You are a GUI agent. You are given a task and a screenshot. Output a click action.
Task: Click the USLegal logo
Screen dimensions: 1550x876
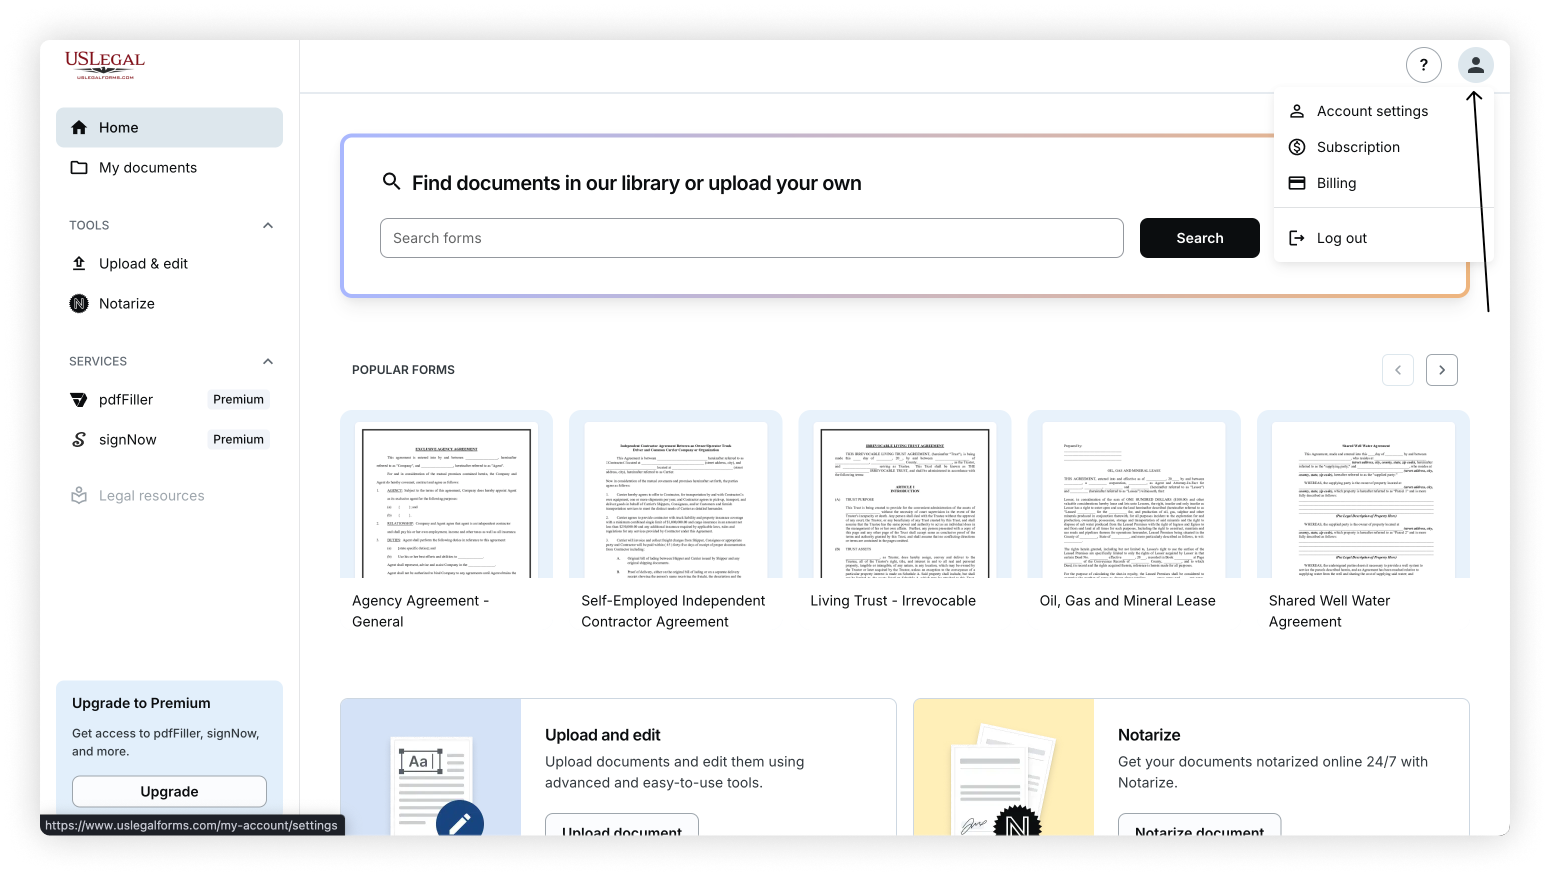104,64
